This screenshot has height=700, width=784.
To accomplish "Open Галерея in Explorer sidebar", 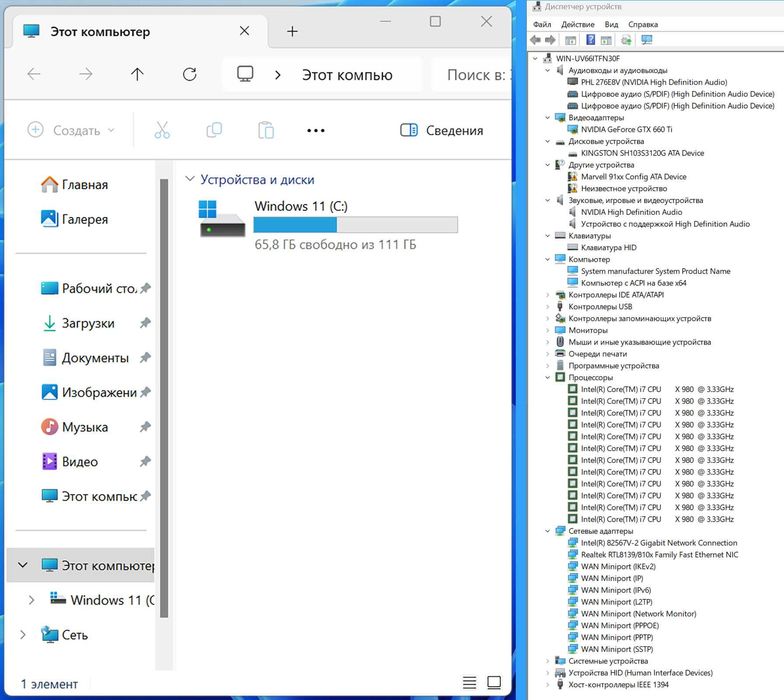I will pyautogui.click(x=74, y=219).
